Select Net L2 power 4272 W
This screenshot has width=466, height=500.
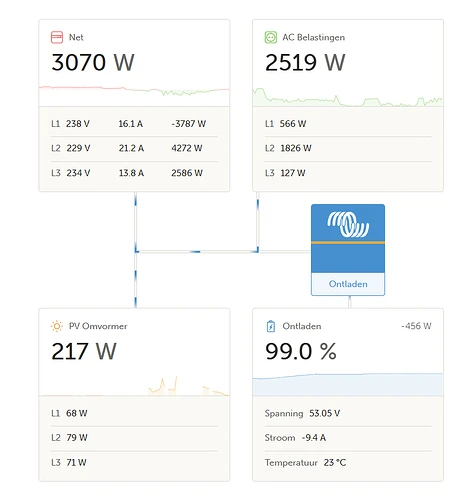click(187, 148)
